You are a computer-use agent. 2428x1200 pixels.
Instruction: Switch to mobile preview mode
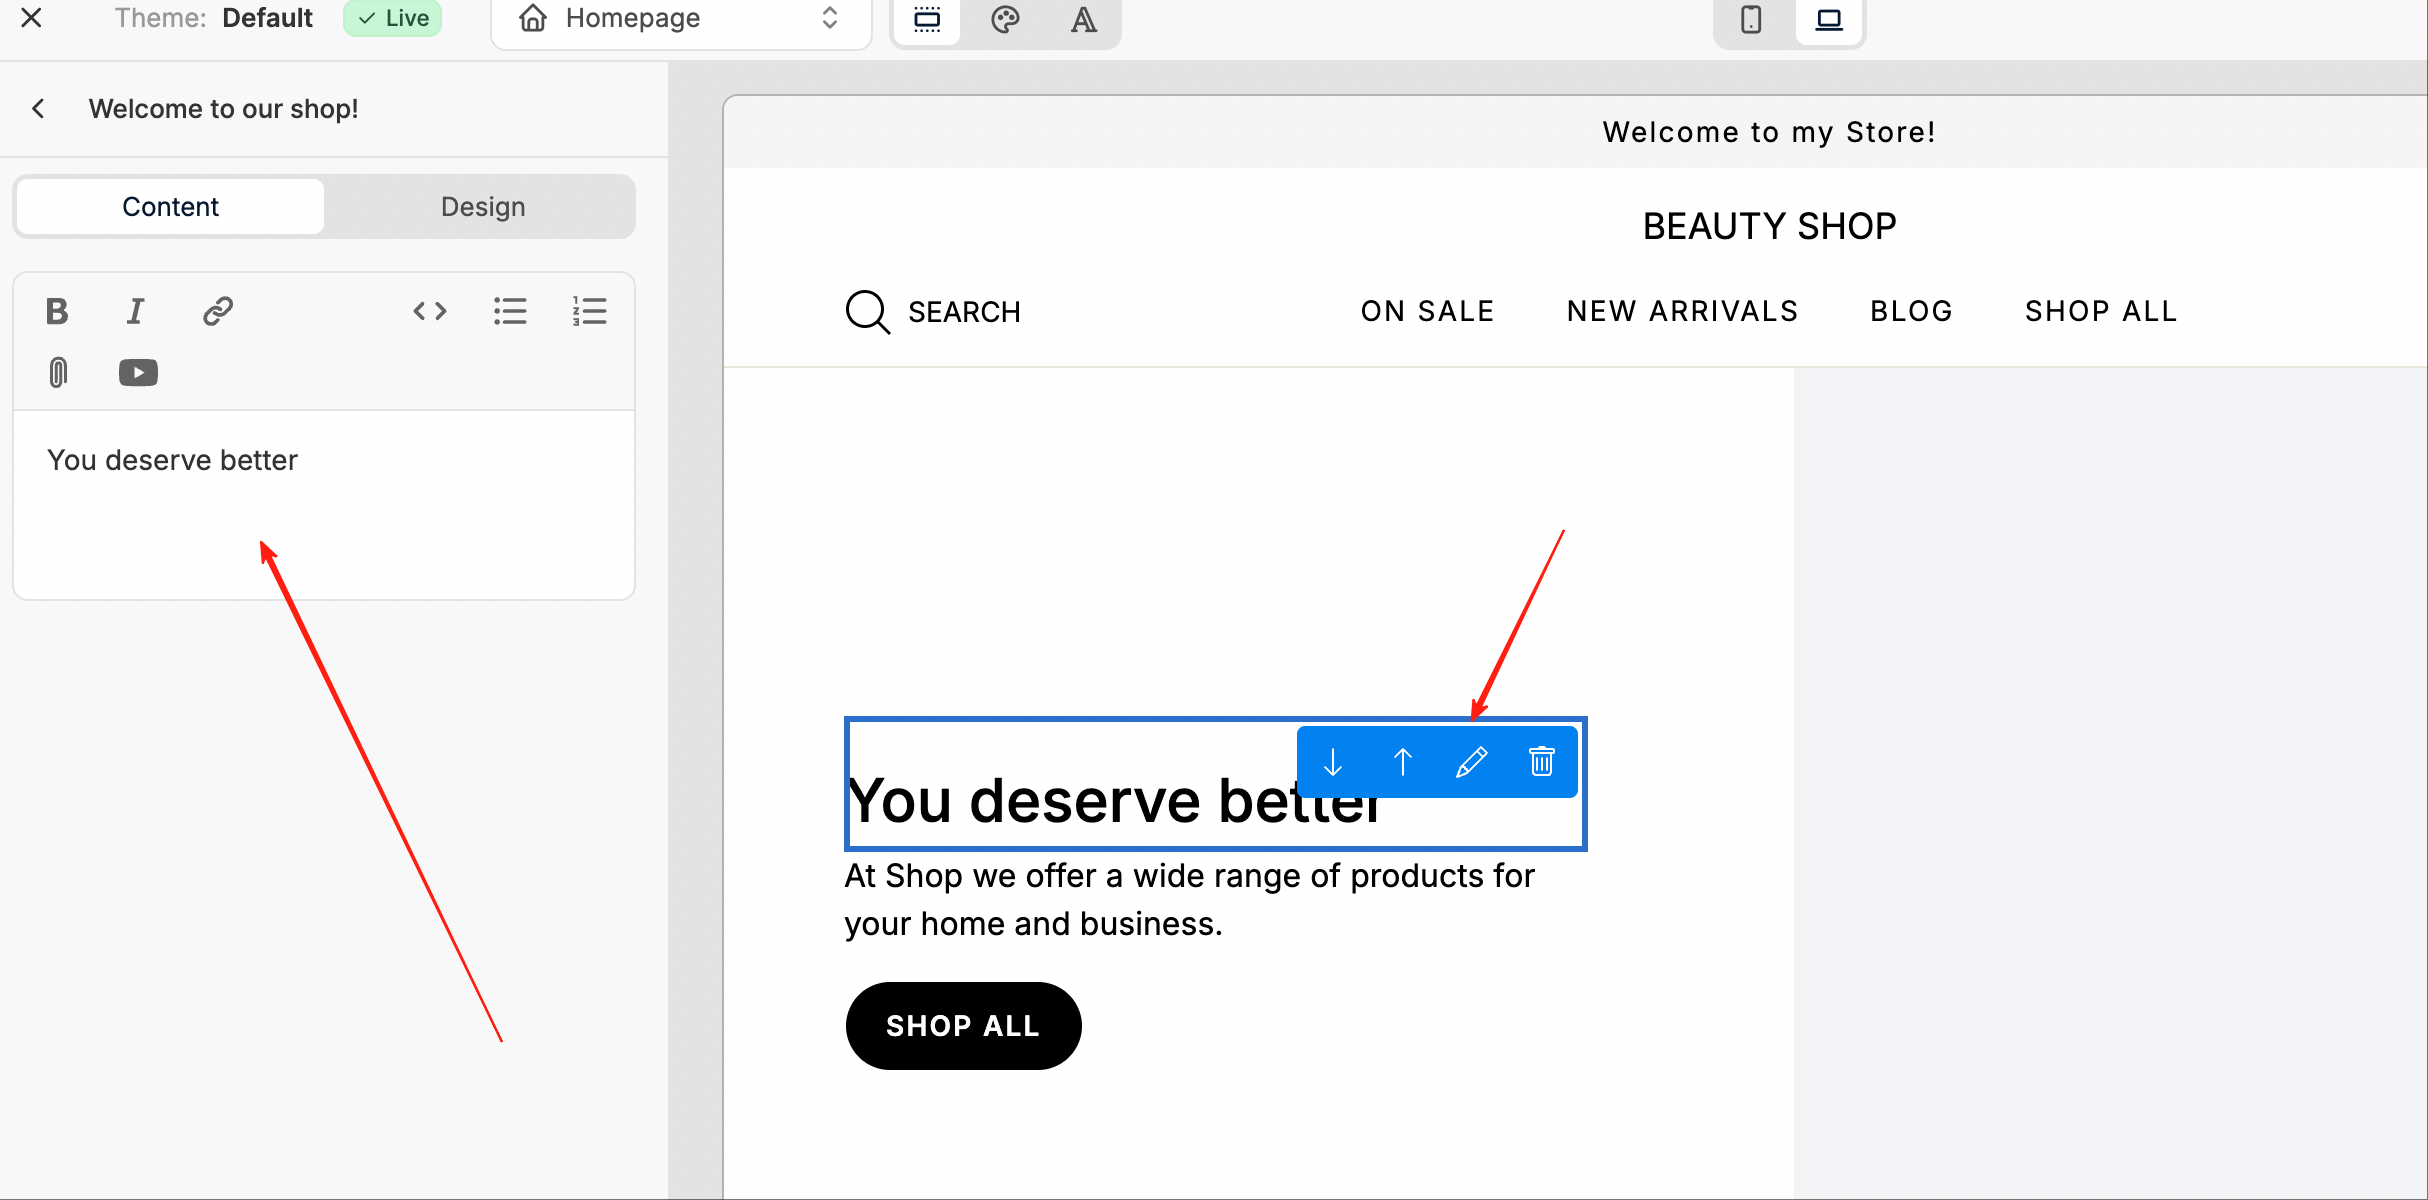(1751, 19)
